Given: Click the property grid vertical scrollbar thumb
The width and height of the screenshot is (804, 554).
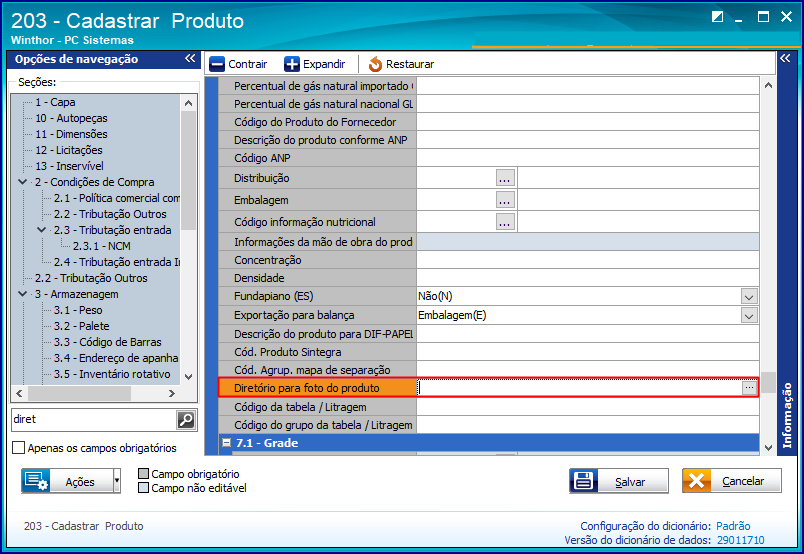Looking at the screenshot, I should click(x=768, y=382).
